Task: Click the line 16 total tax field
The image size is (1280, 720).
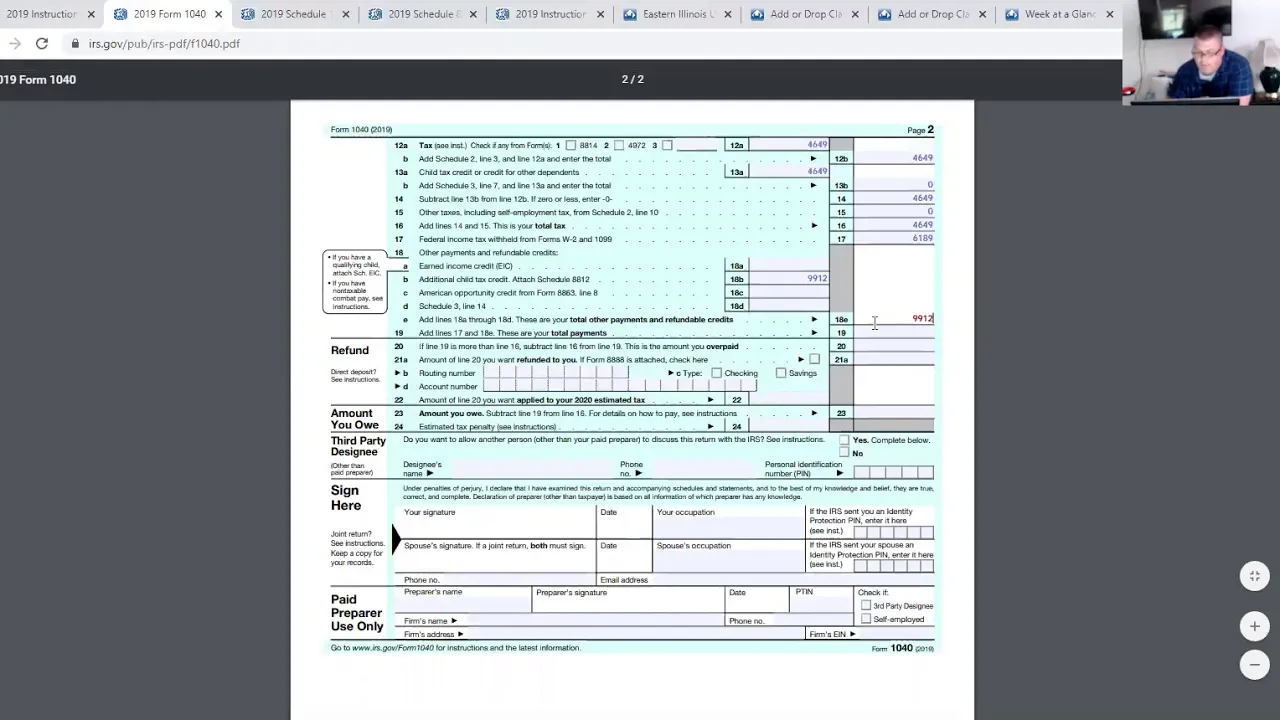Action: tap(894, 225)
